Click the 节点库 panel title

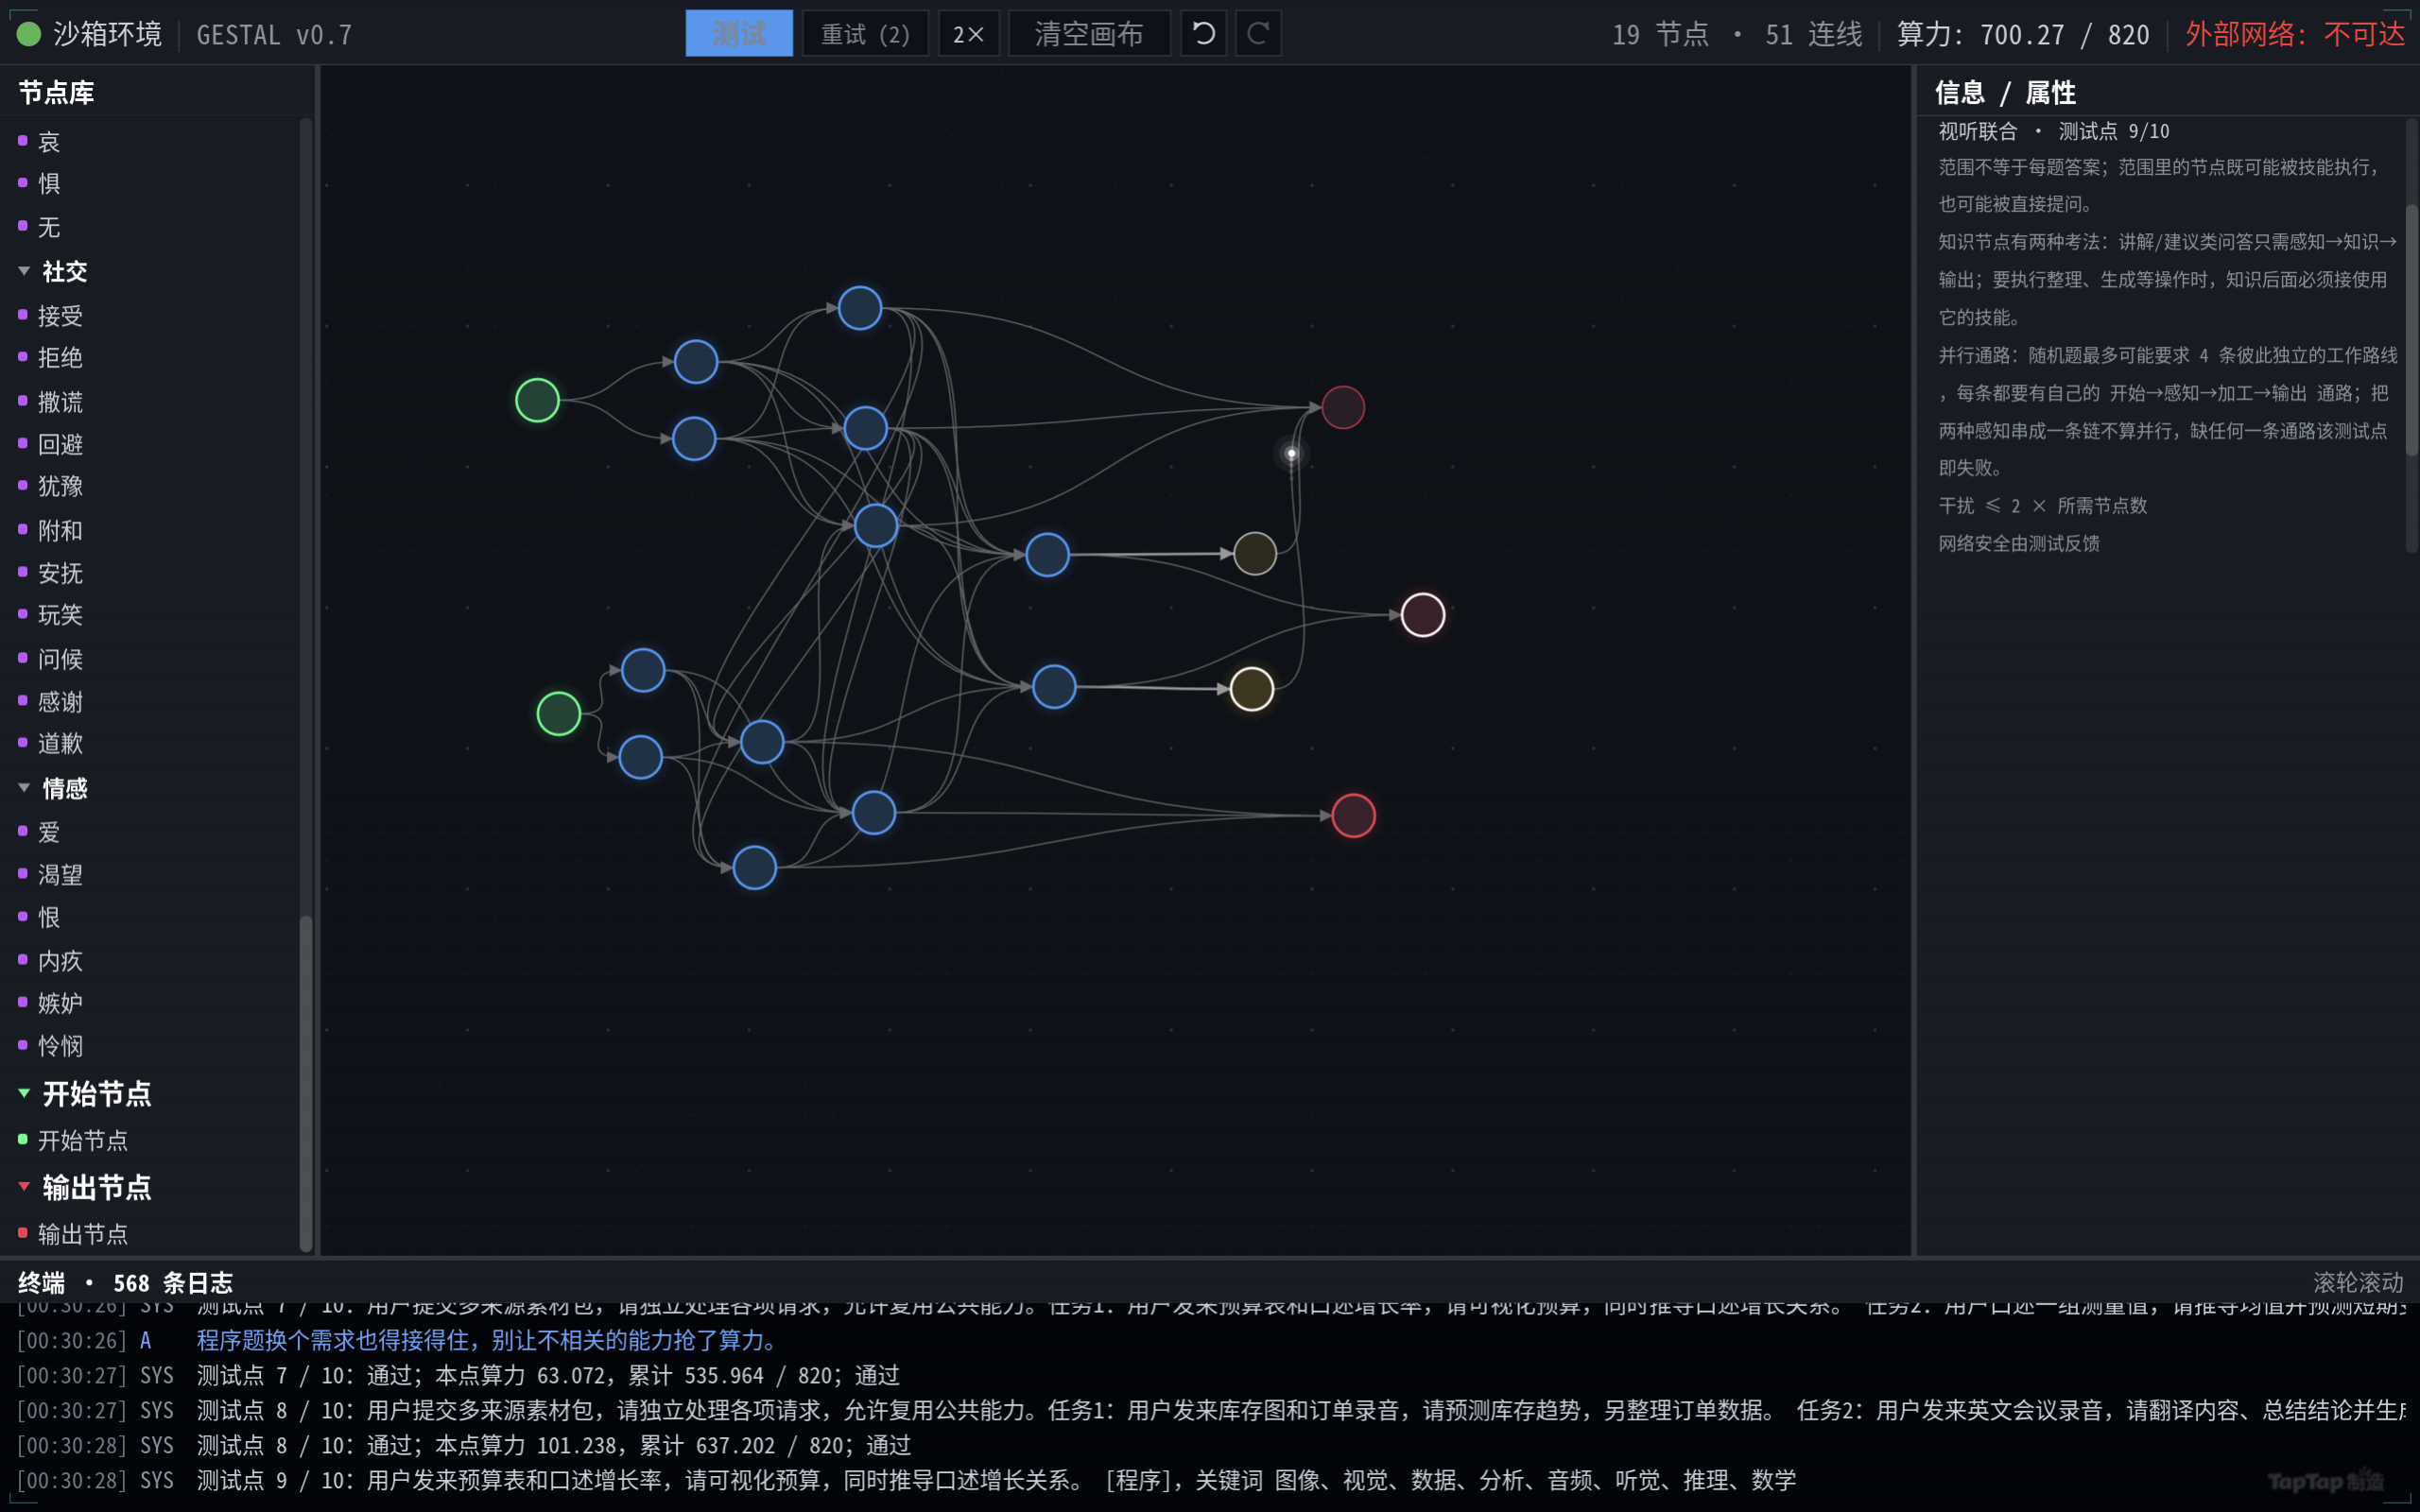(x=56, y=93)
